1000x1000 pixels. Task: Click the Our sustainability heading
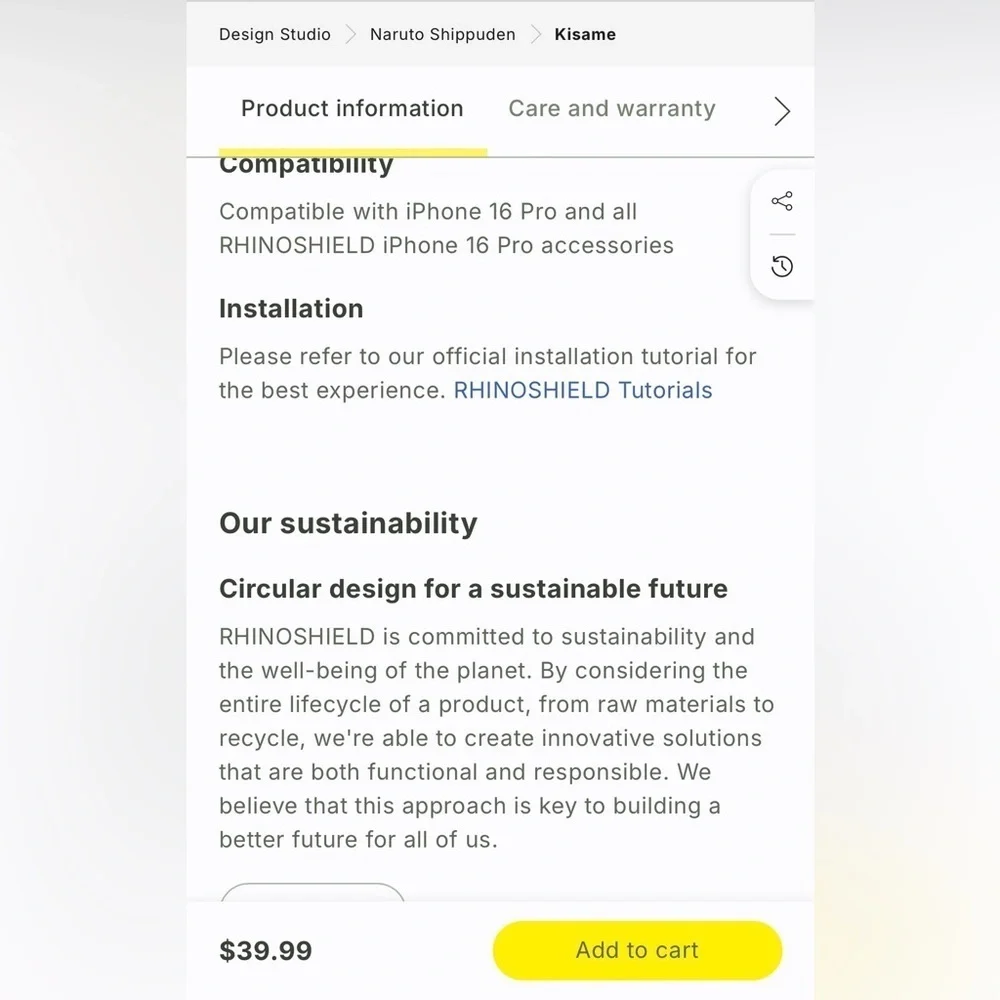click(x=348, y=524)
